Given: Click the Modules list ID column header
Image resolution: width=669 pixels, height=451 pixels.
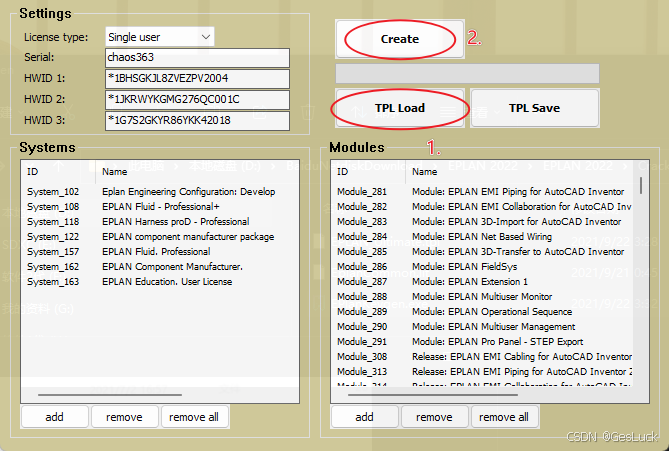Looking at the screenshot, I should (x=368, y=172).
